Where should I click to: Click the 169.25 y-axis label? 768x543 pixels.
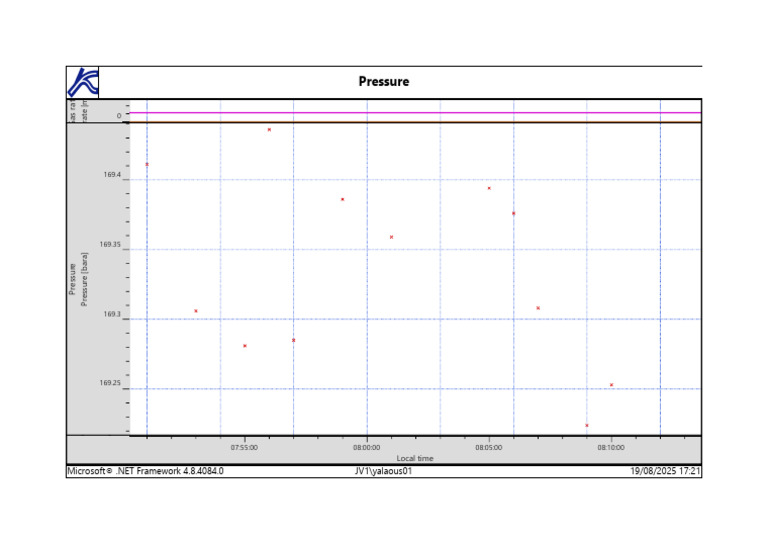pos(110,382)
